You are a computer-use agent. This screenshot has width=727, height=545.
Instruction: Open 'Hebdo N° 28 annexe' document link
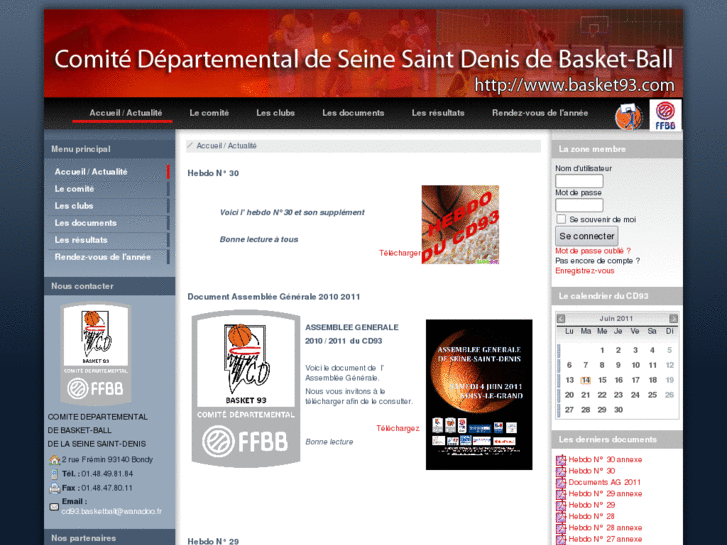click(605, 528)
